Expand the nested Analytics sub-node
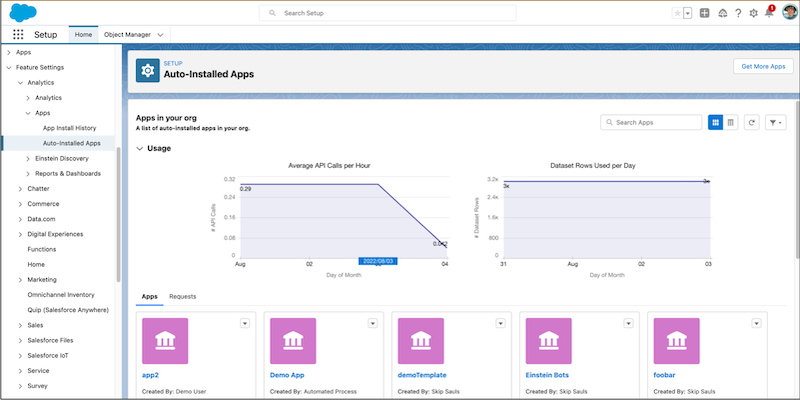800x400 pixels. click(x=28, y=98)
